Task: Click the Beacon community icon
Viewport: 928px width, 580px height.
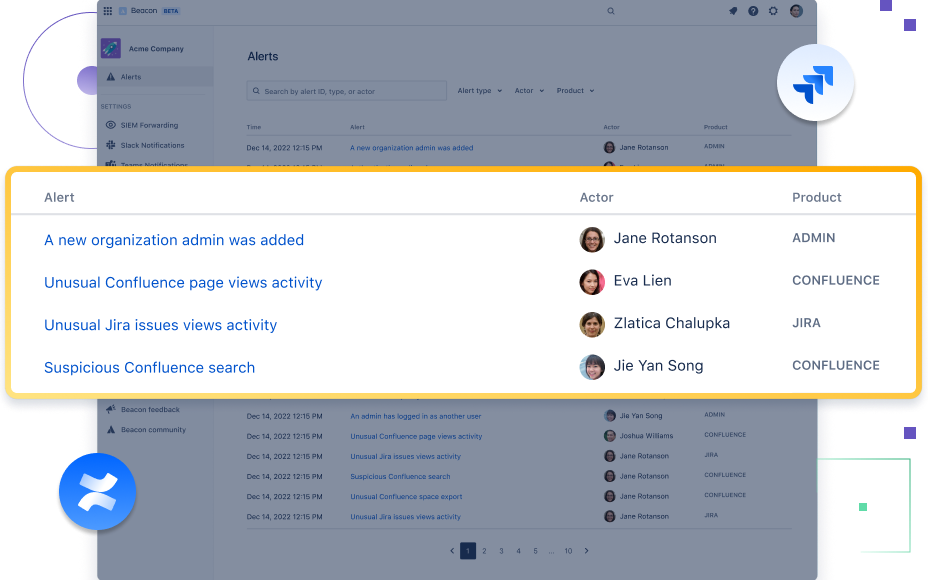Action: [111, 430]
